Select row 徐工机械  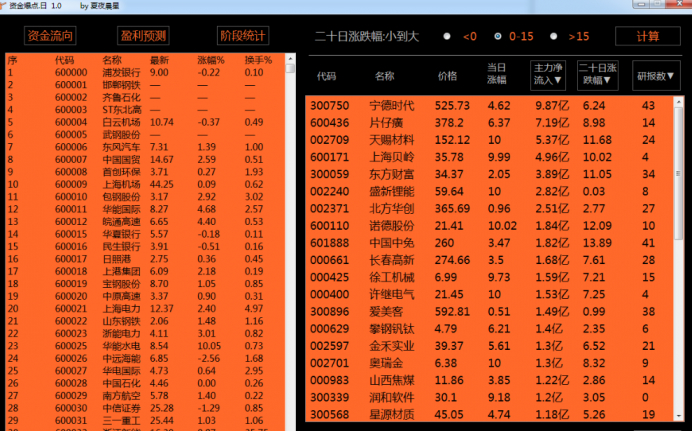pos(490,277)
